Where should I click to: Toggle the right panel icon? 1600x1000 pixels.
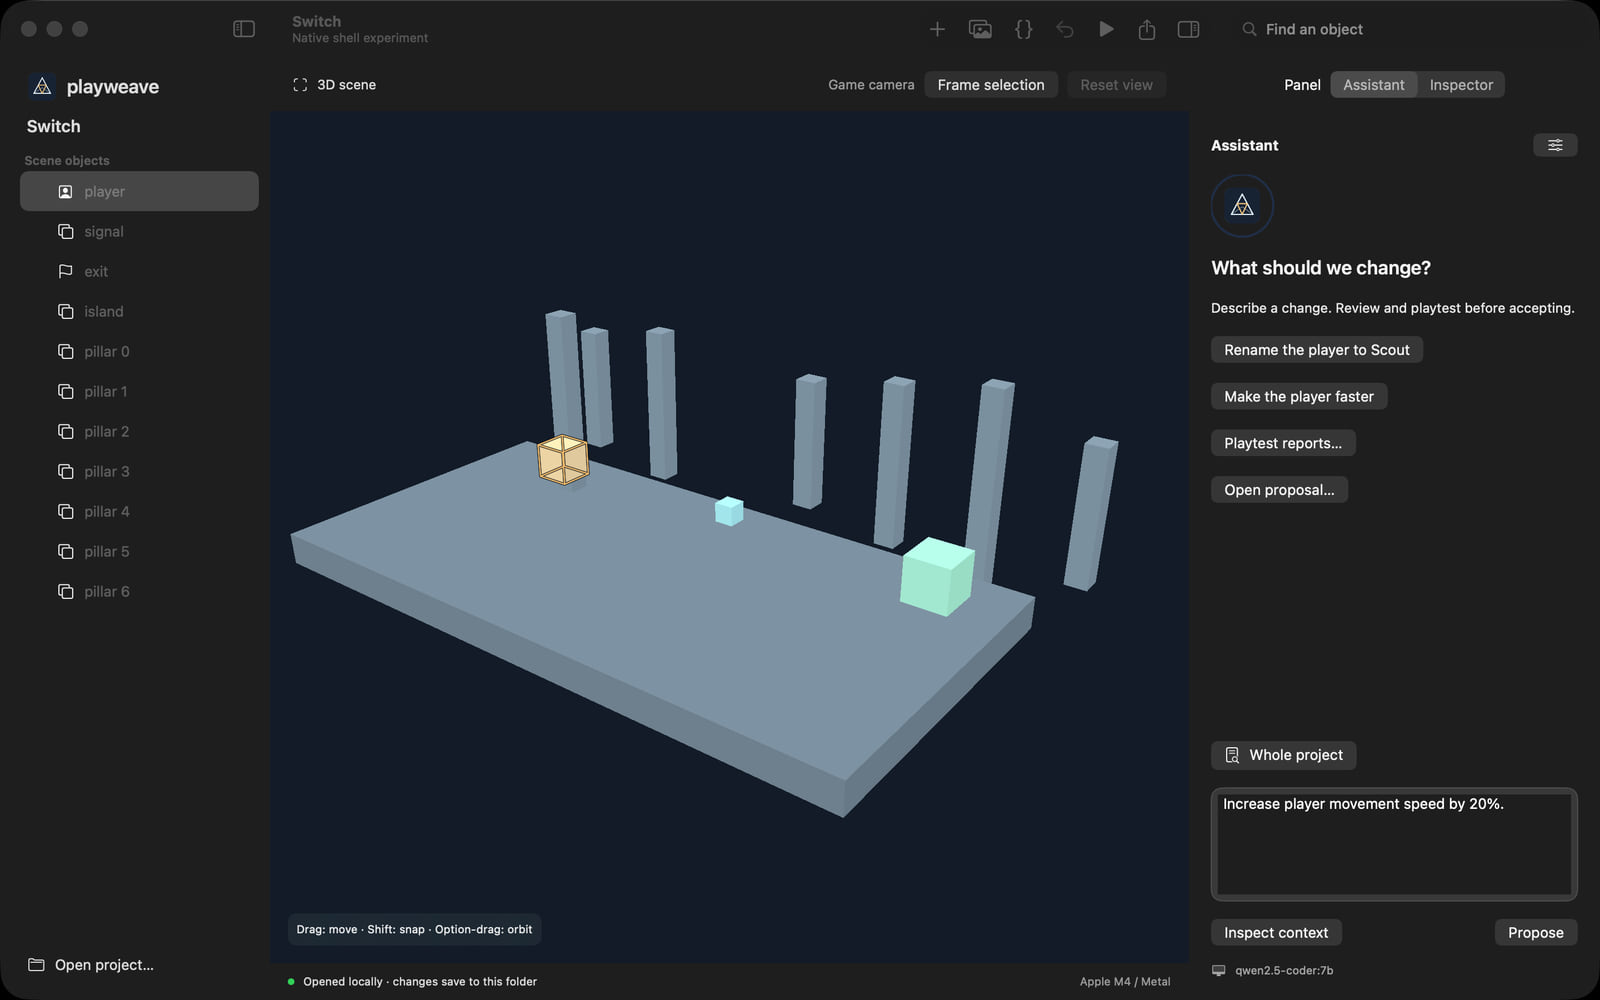(x=1188, y=29)
